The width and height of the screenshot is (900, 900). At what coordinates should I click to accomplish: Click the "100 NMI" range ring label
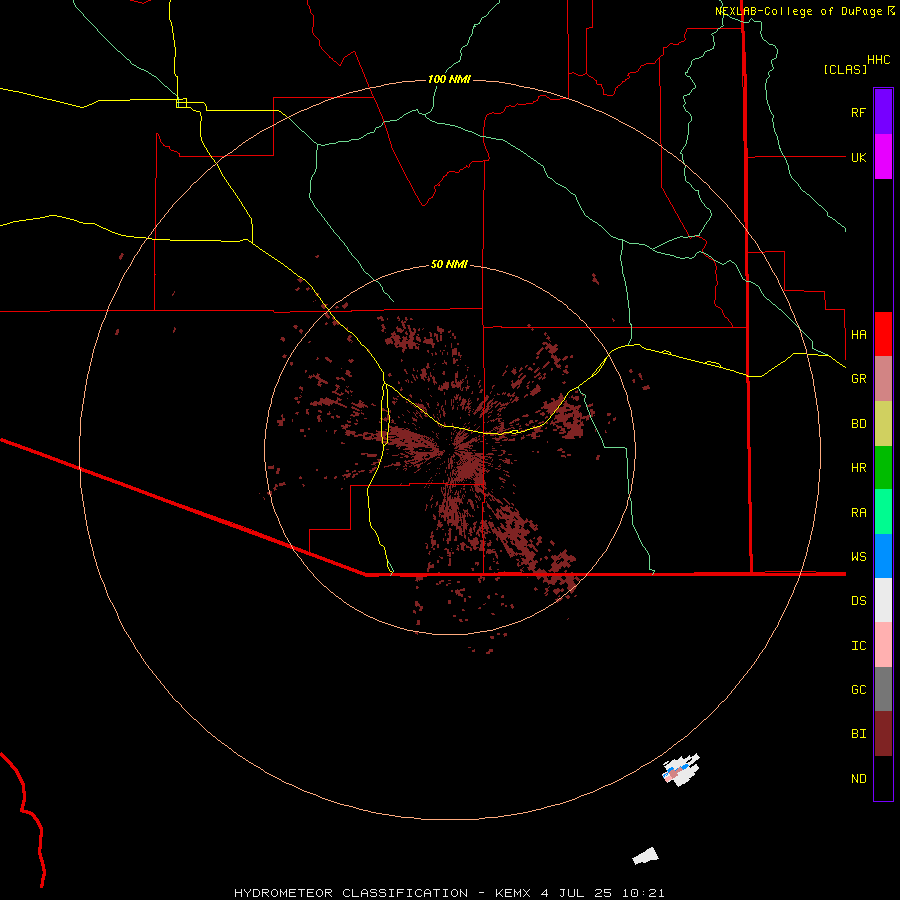(x=449, y=79)
